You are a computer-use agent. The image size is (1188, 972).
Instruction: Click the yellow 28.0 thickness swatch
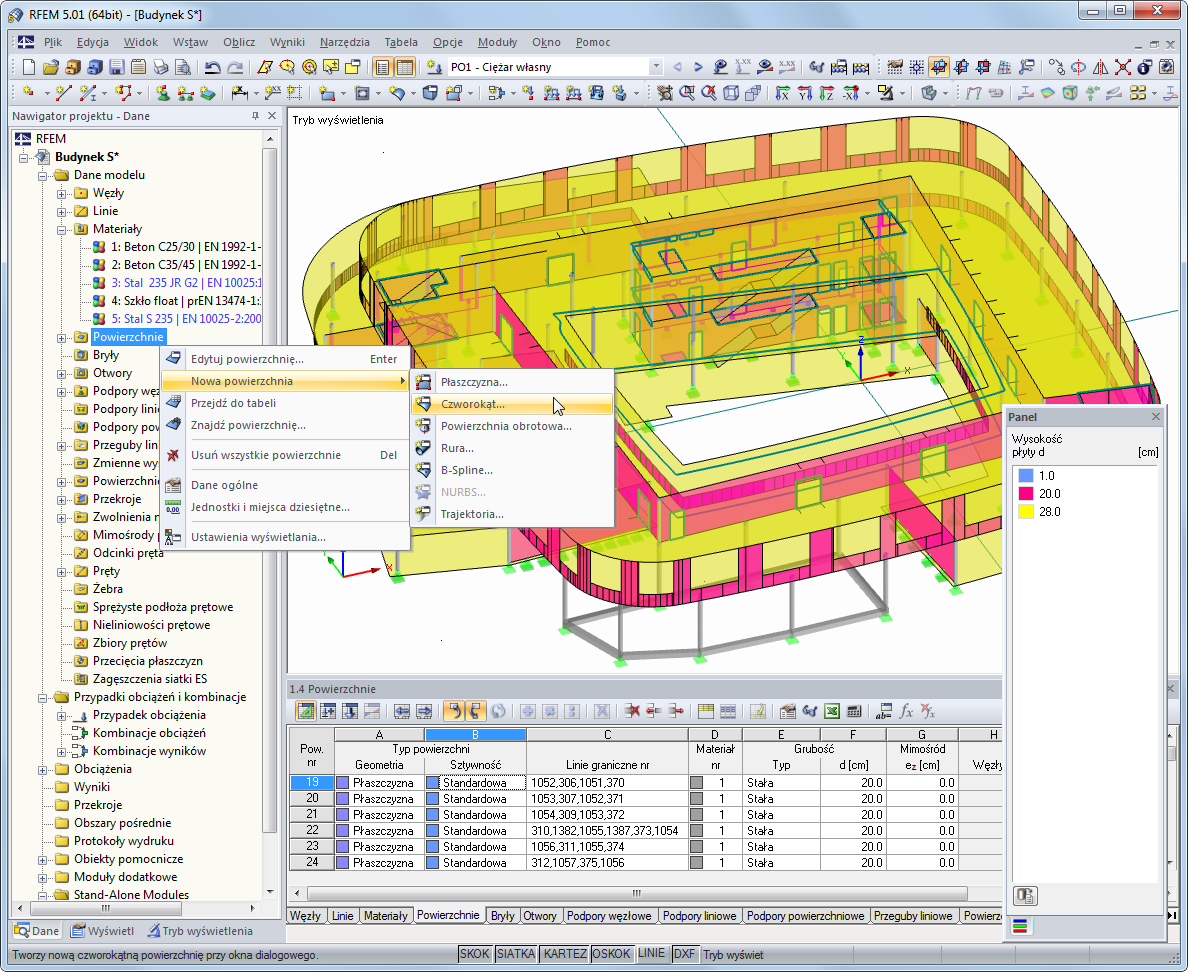pyautogui.click(x=1026, y=512)
